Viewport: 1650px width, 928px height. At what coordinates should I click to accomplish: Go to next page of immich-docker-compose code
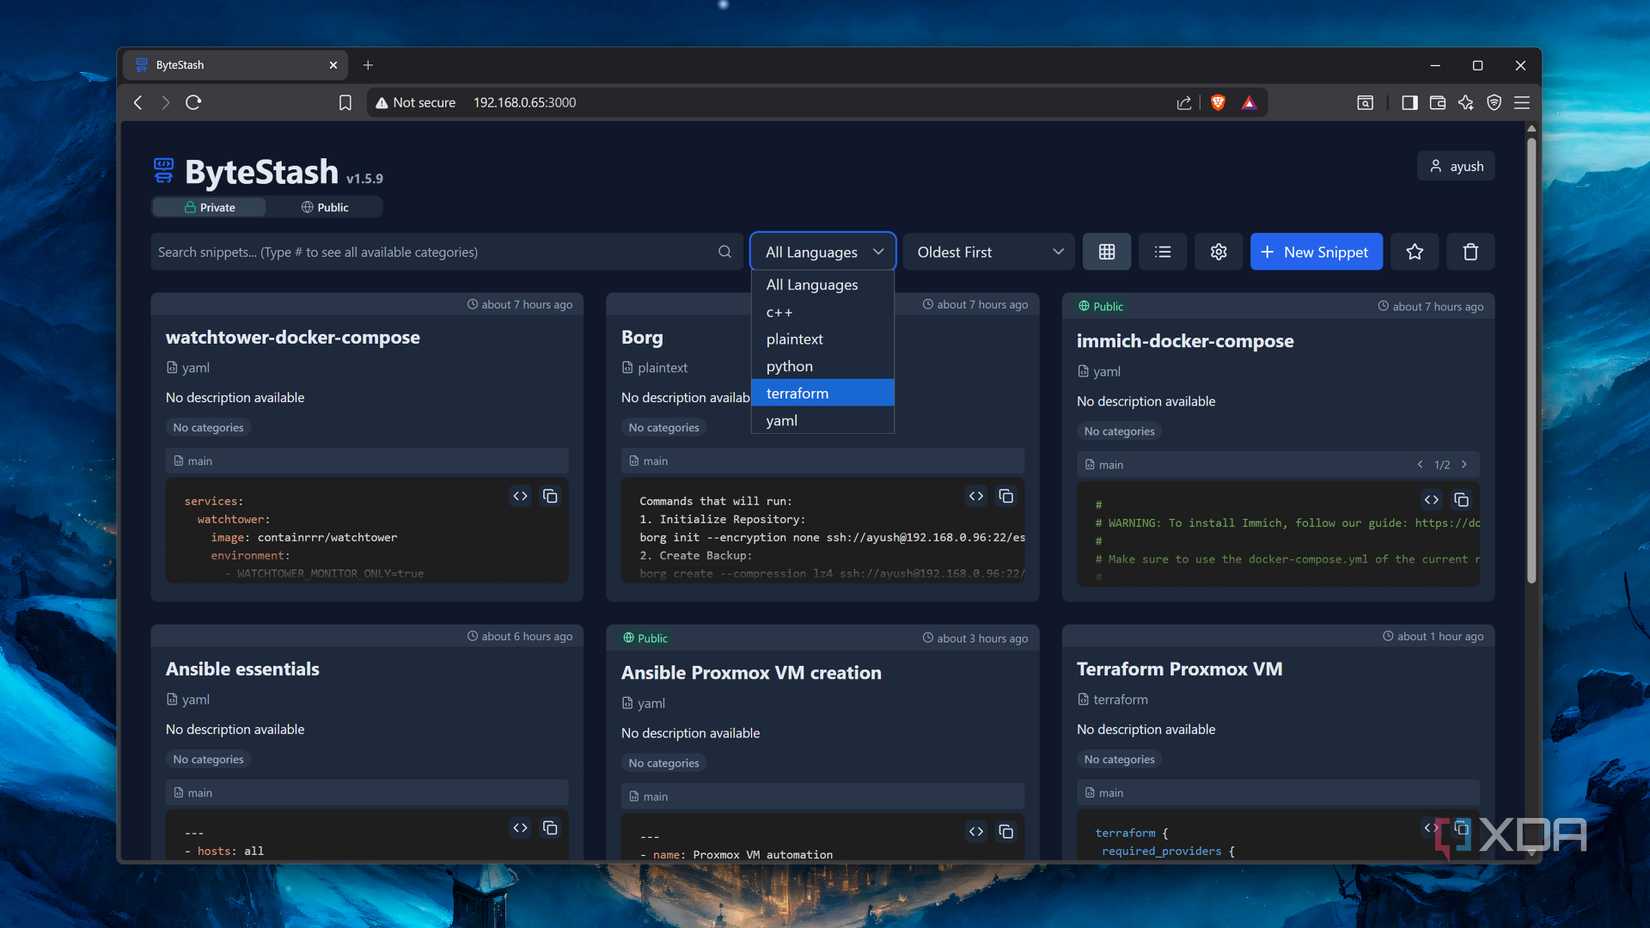point(1463,464)
